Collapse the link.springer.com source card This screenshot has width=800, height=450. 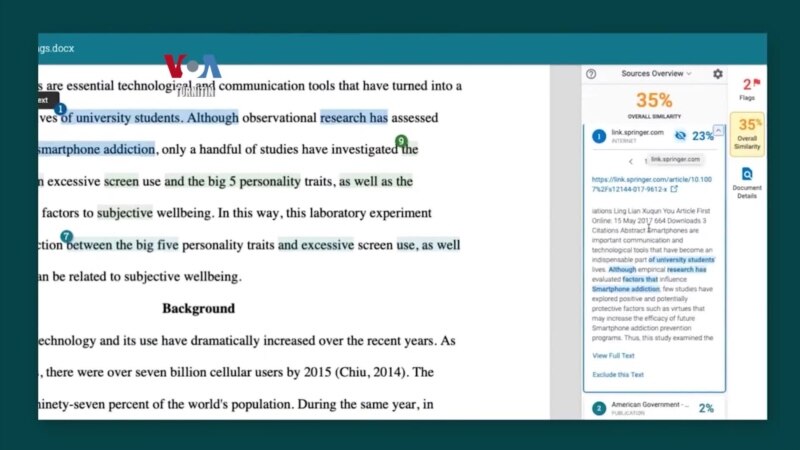pos(718,131)
